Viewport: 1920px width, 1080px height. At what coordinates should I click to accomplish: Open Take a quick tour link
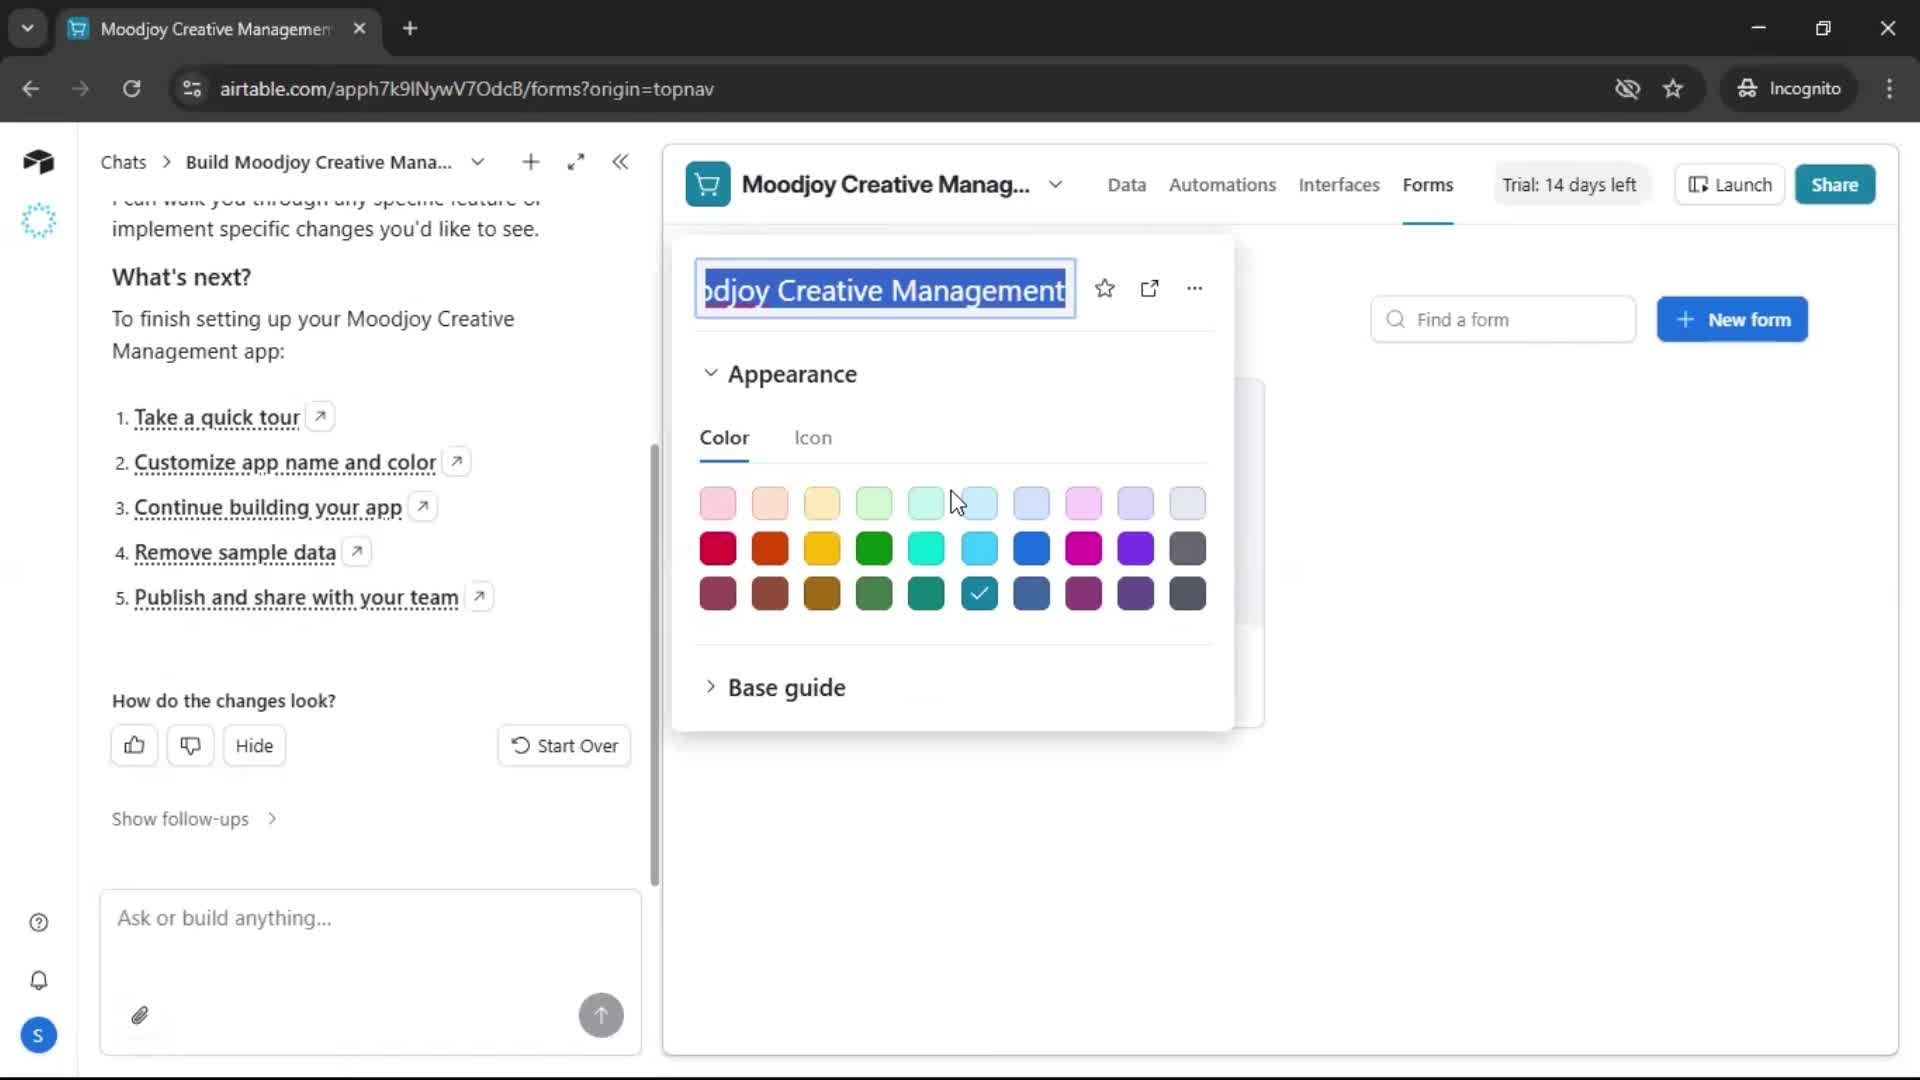tap(217, 417)
